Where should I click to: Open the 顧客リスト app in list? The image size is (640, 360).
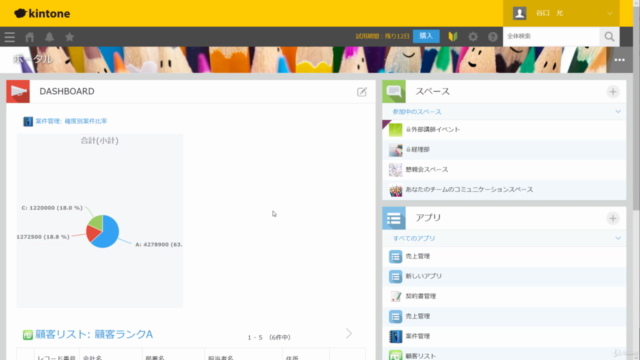click(x=421, y=356)
